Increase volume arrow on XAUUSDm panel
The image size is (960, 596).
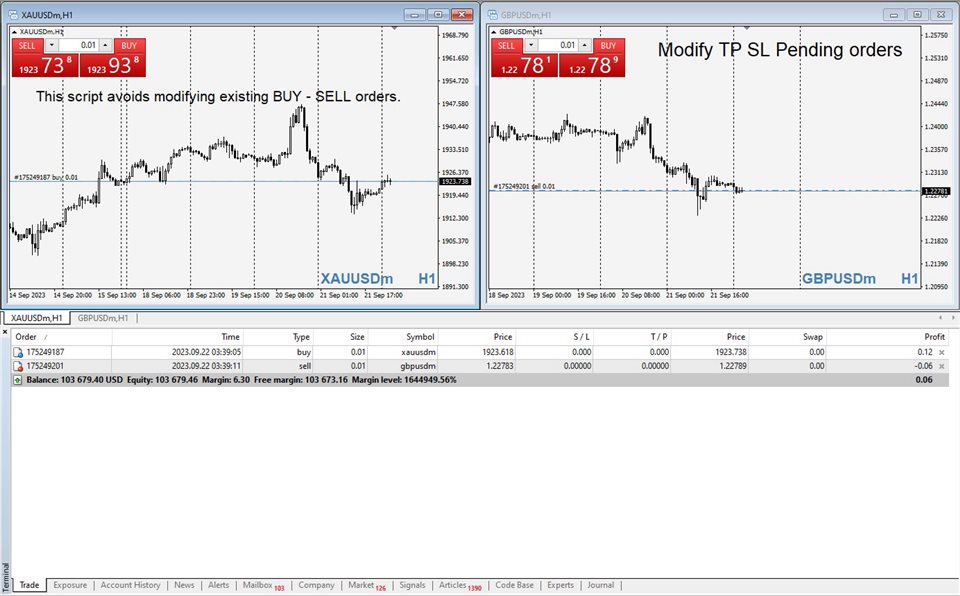click(105, 45)
